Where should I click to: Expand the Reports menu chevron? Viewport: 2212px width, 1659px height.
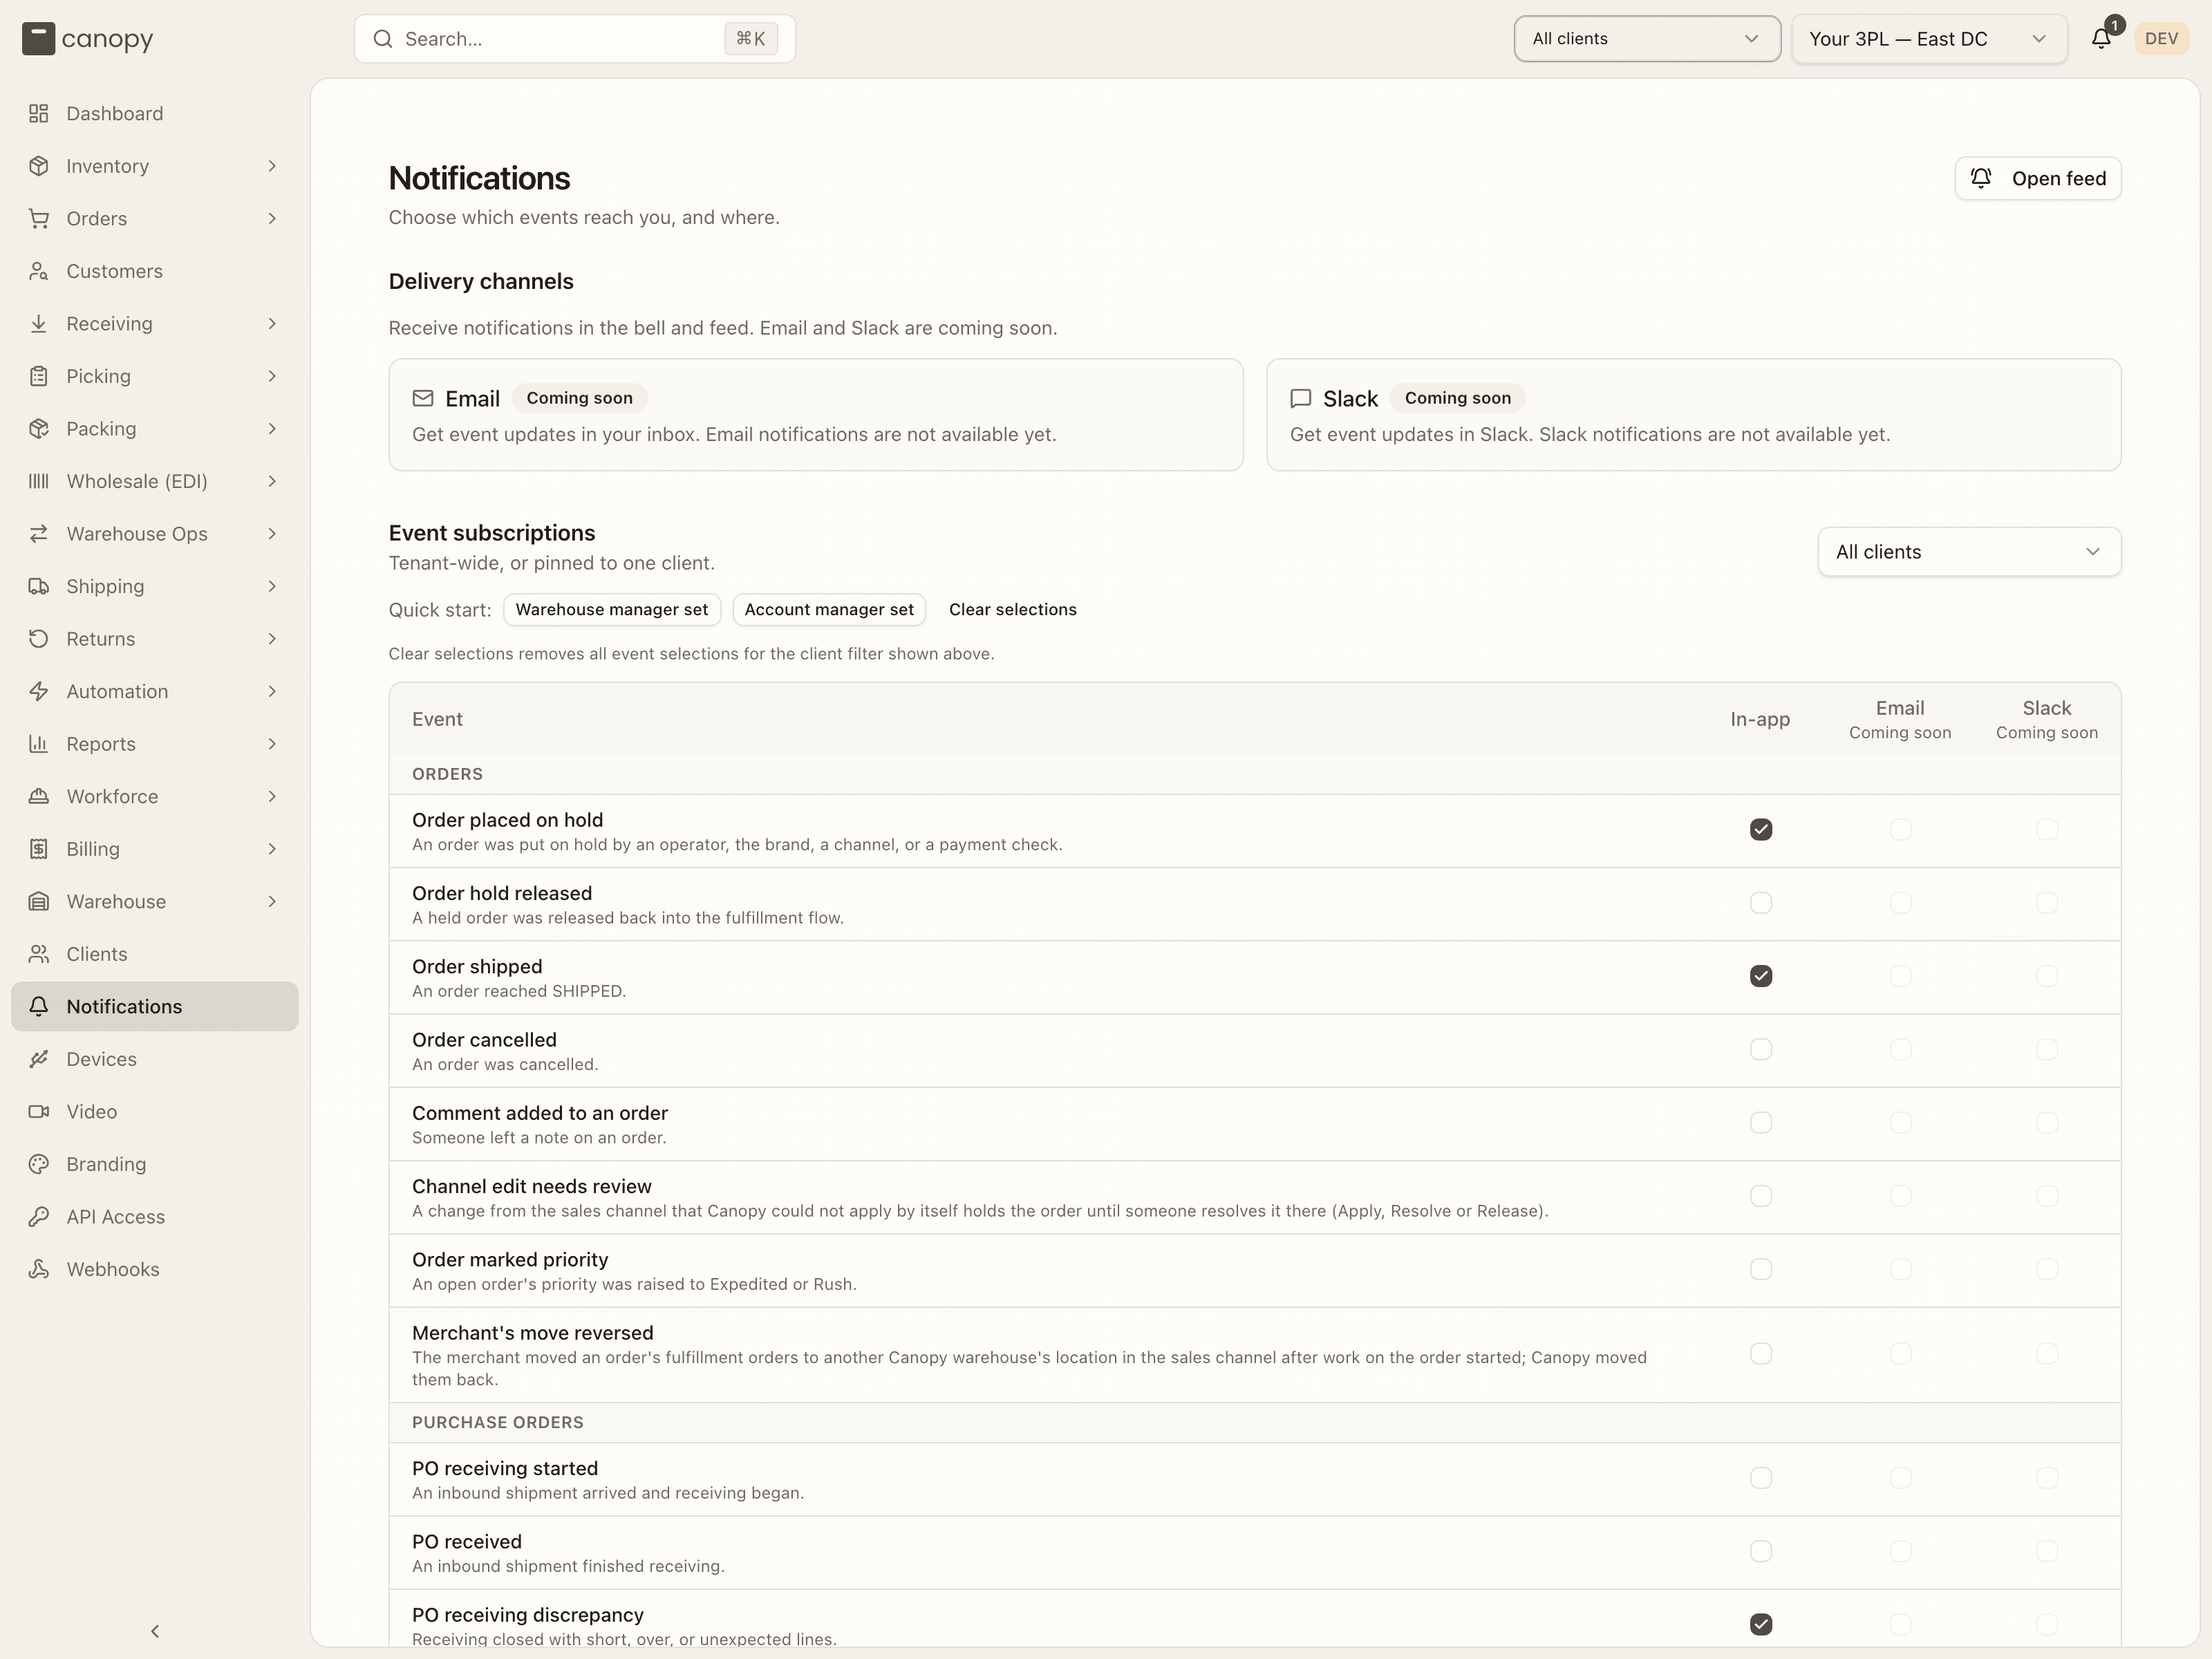272,744
